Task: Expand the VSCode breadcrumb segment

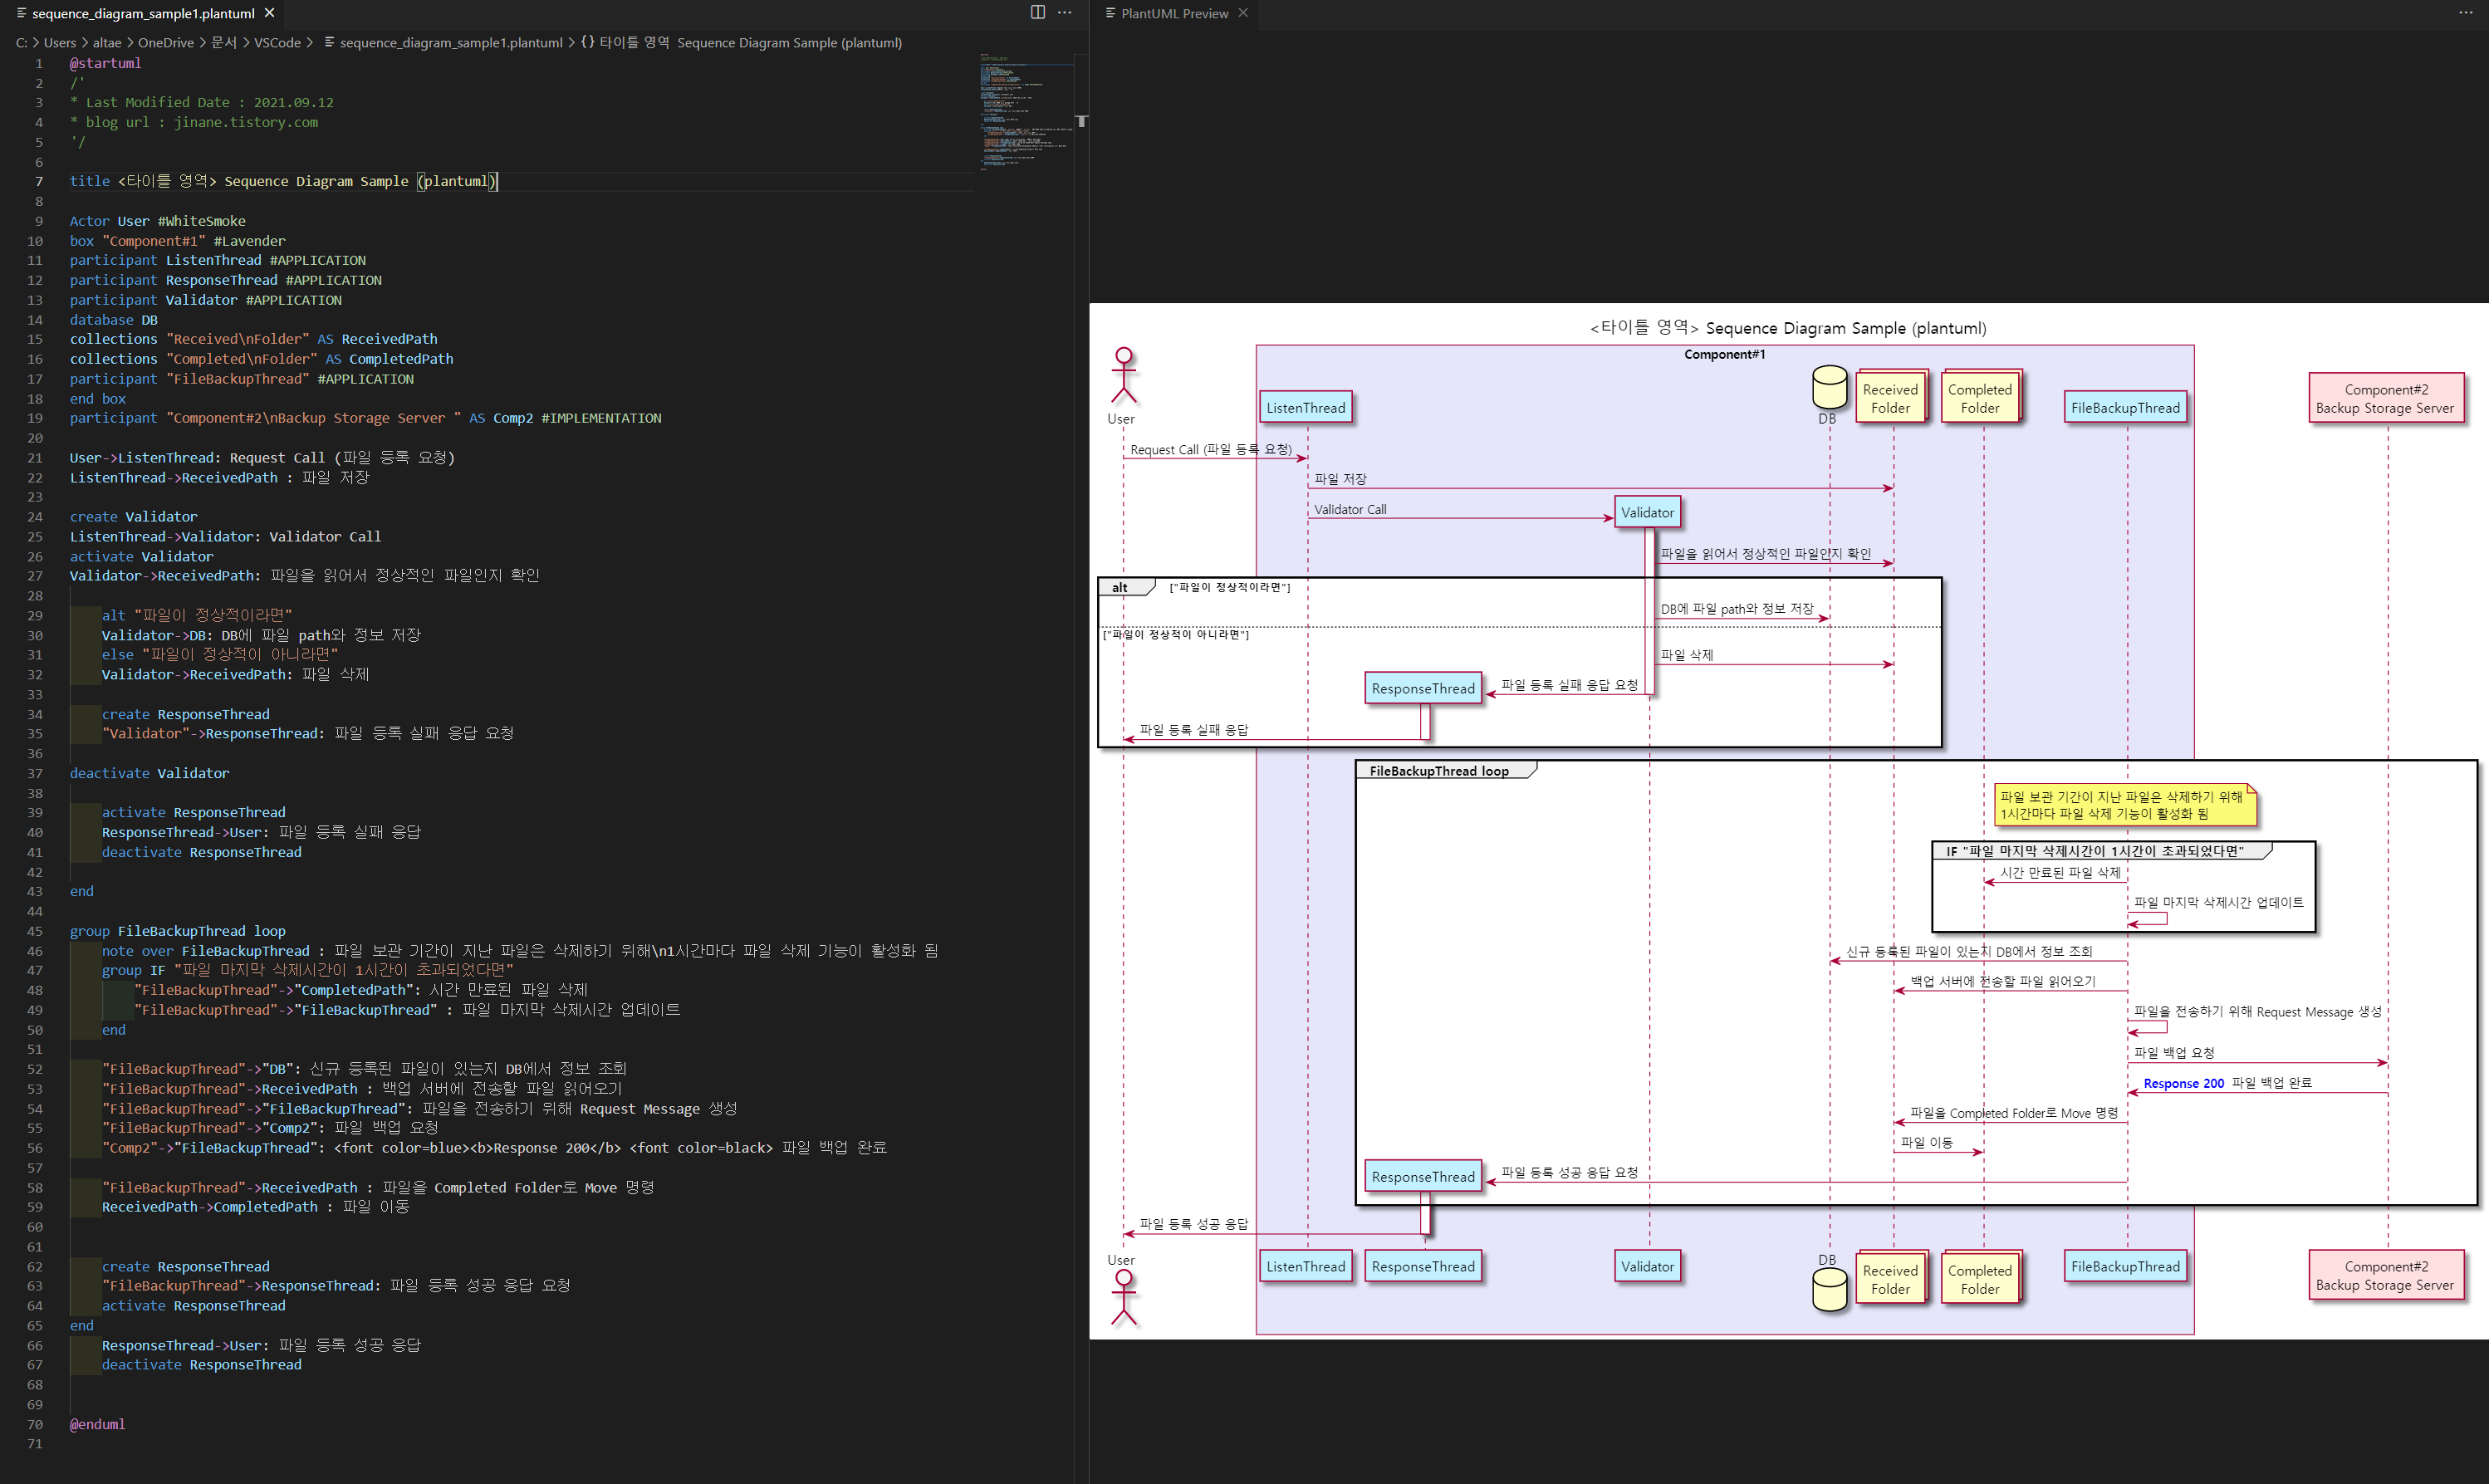Action: click(277, 43)
